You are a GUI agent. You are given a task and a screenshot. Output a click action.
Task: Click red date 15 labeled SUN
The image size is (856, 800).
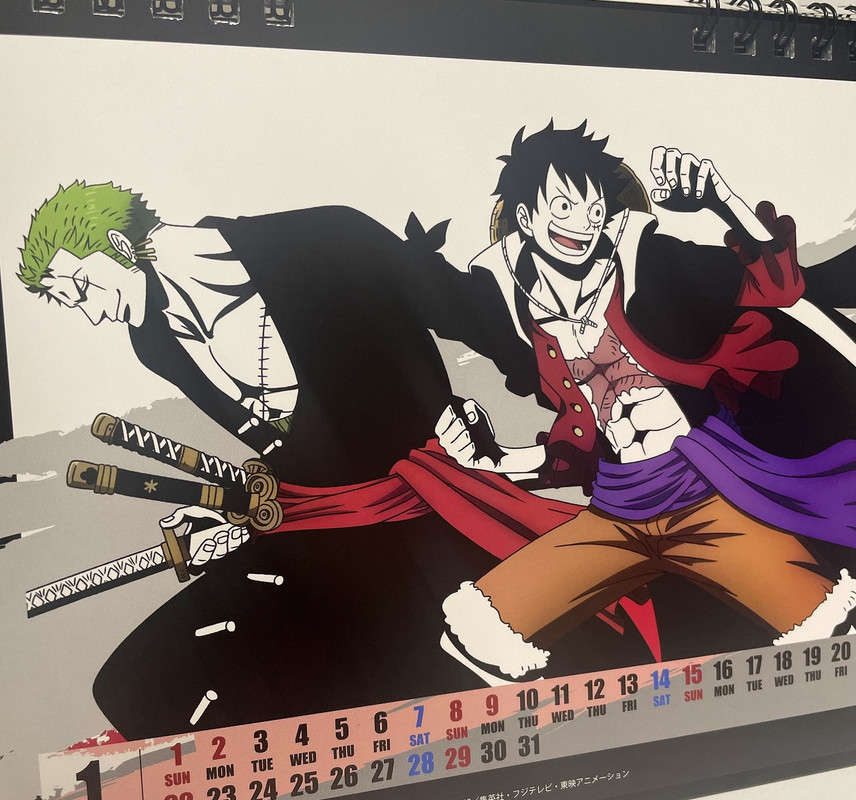[x=693, y=675]
